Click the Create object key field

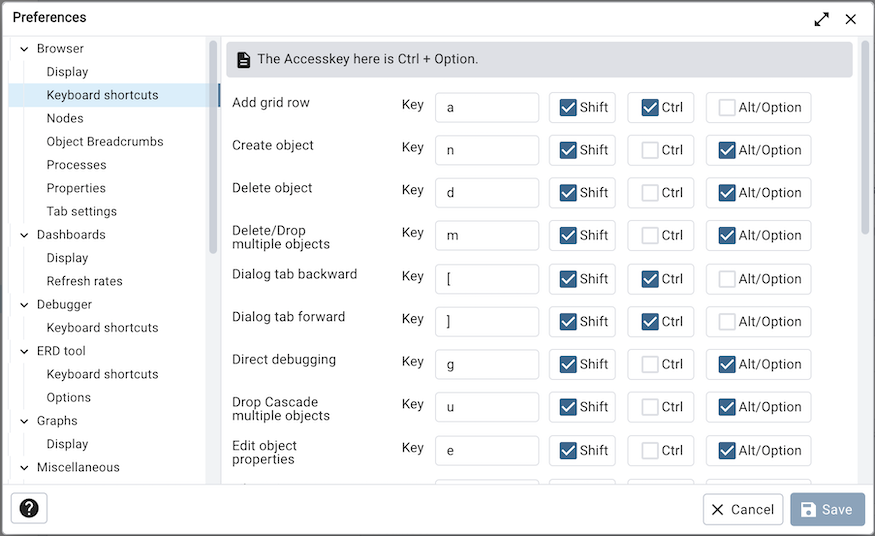487,150
